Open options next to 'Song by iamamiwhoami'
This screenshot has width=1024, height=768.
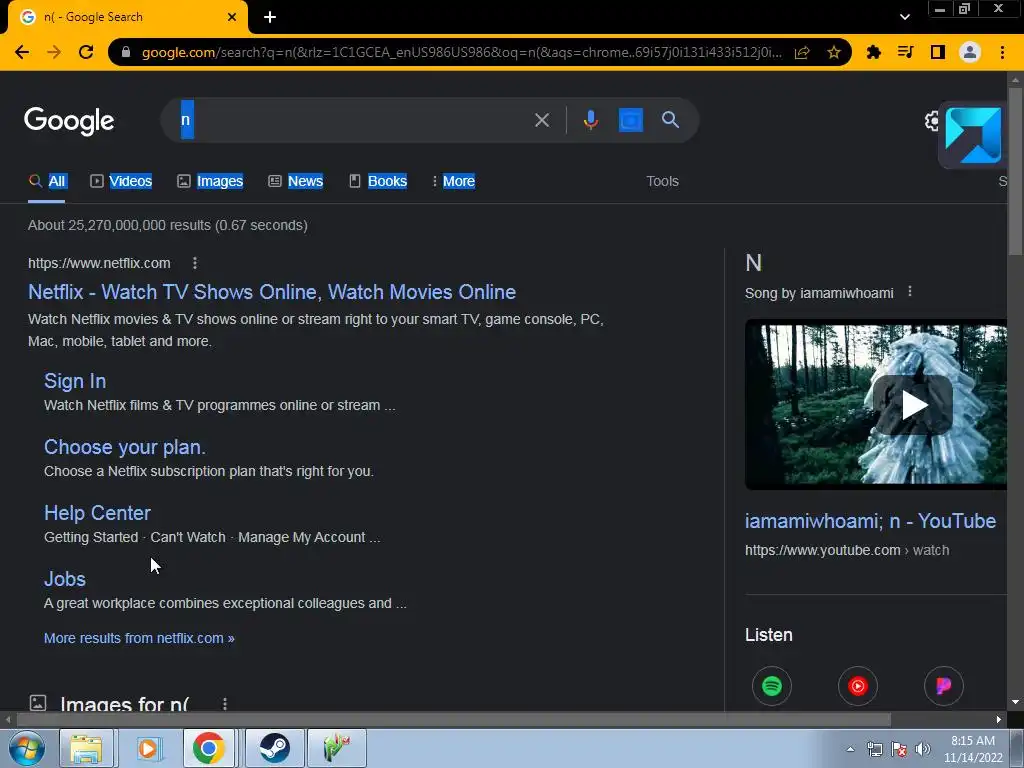click(x=910, y=292)
